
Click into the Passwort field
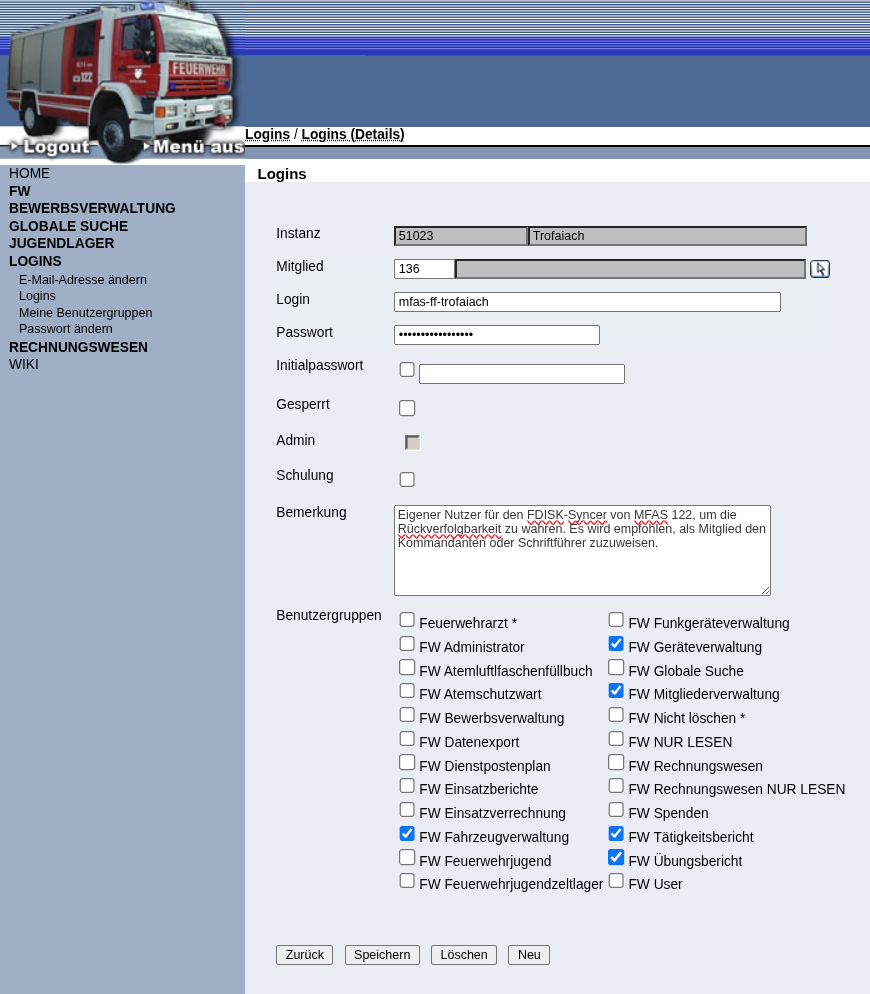tap(497, 335)
